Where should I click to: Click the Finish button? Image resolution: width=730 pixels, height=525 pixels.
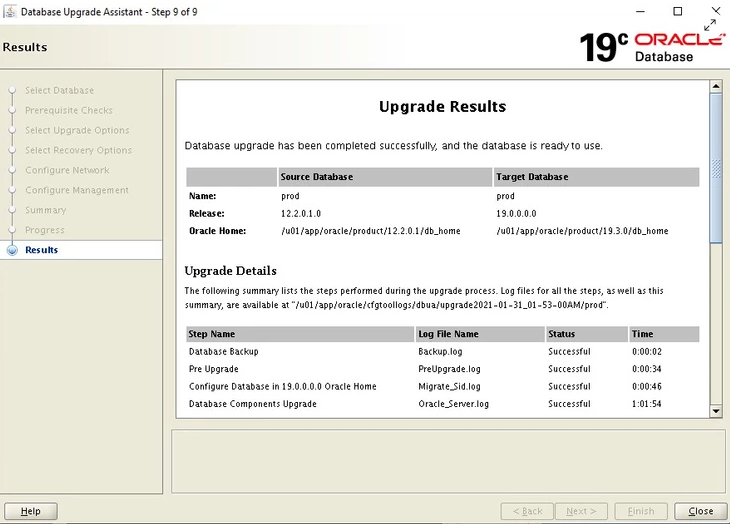pyautogui.click(x=641, y=511)
